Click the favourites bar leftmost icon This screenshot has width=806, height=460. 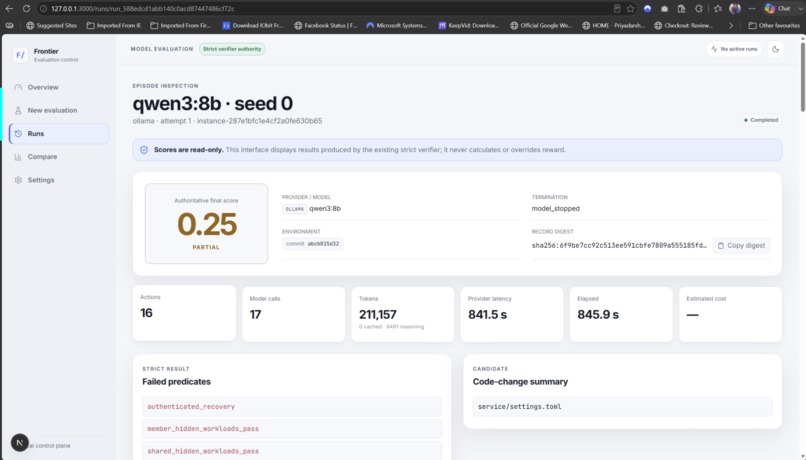click(9, 25)
